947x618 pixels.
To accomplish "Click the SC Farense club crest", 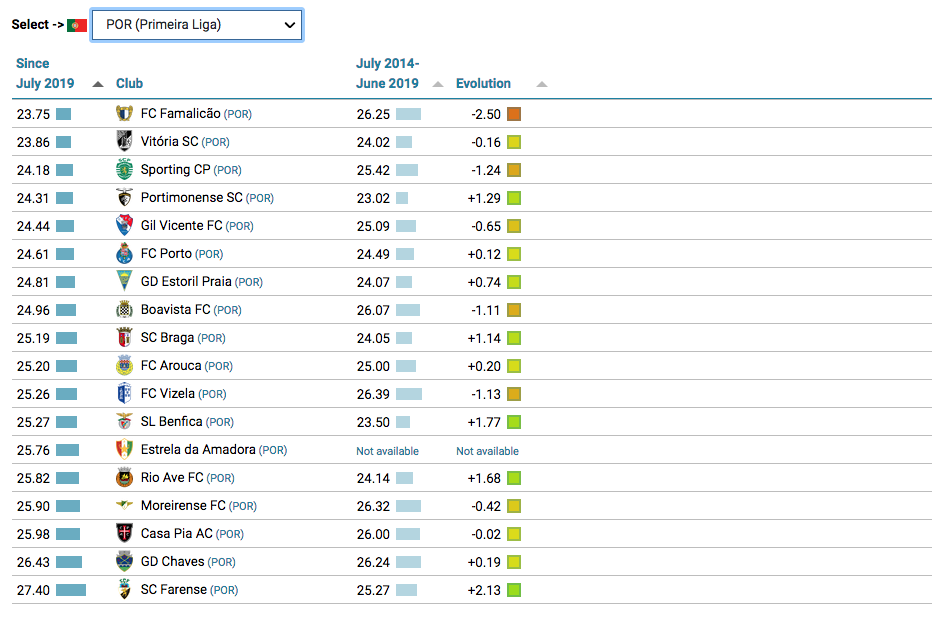I will [x=124, y=590].
